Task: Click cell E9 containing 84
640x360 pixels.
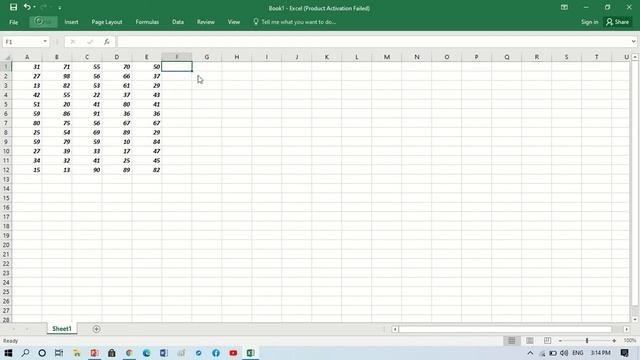Action: coord(147,142)
